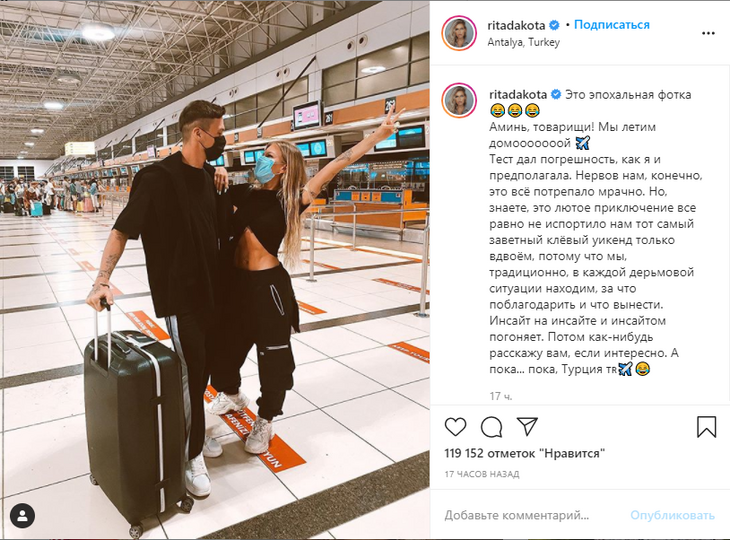The width and height of the screenshot is (730, 540).
Task: Open the three-dot more options menu
Action: click(708, 33)
